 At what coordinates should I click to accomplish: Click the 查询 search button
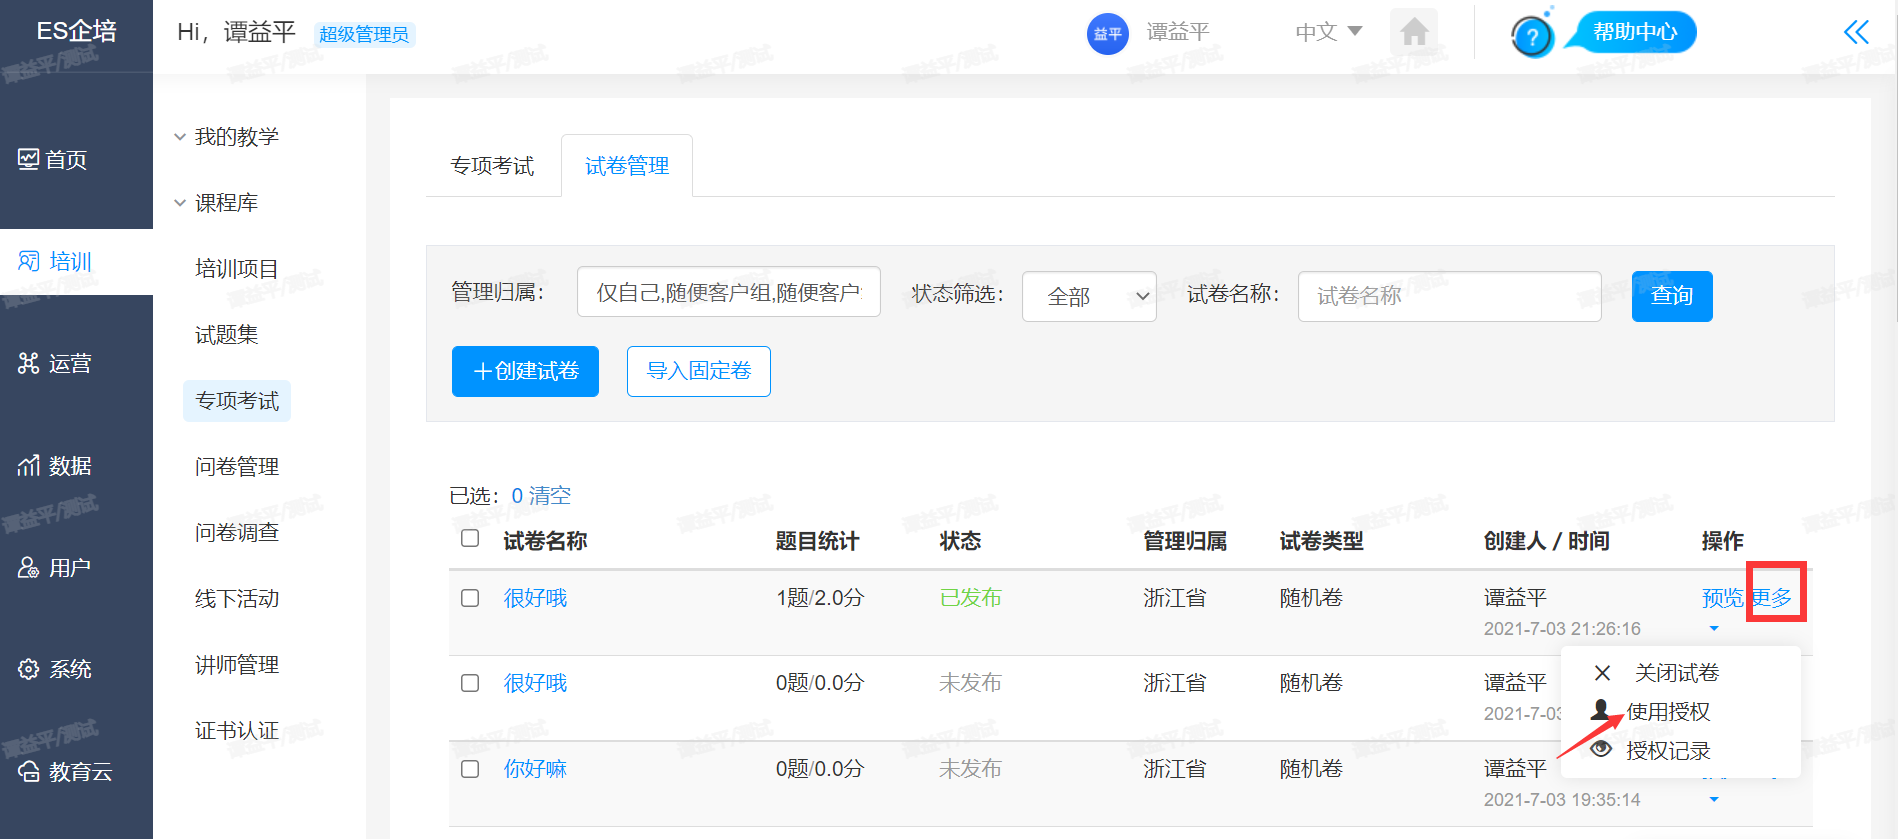[x=1672, y=296]
